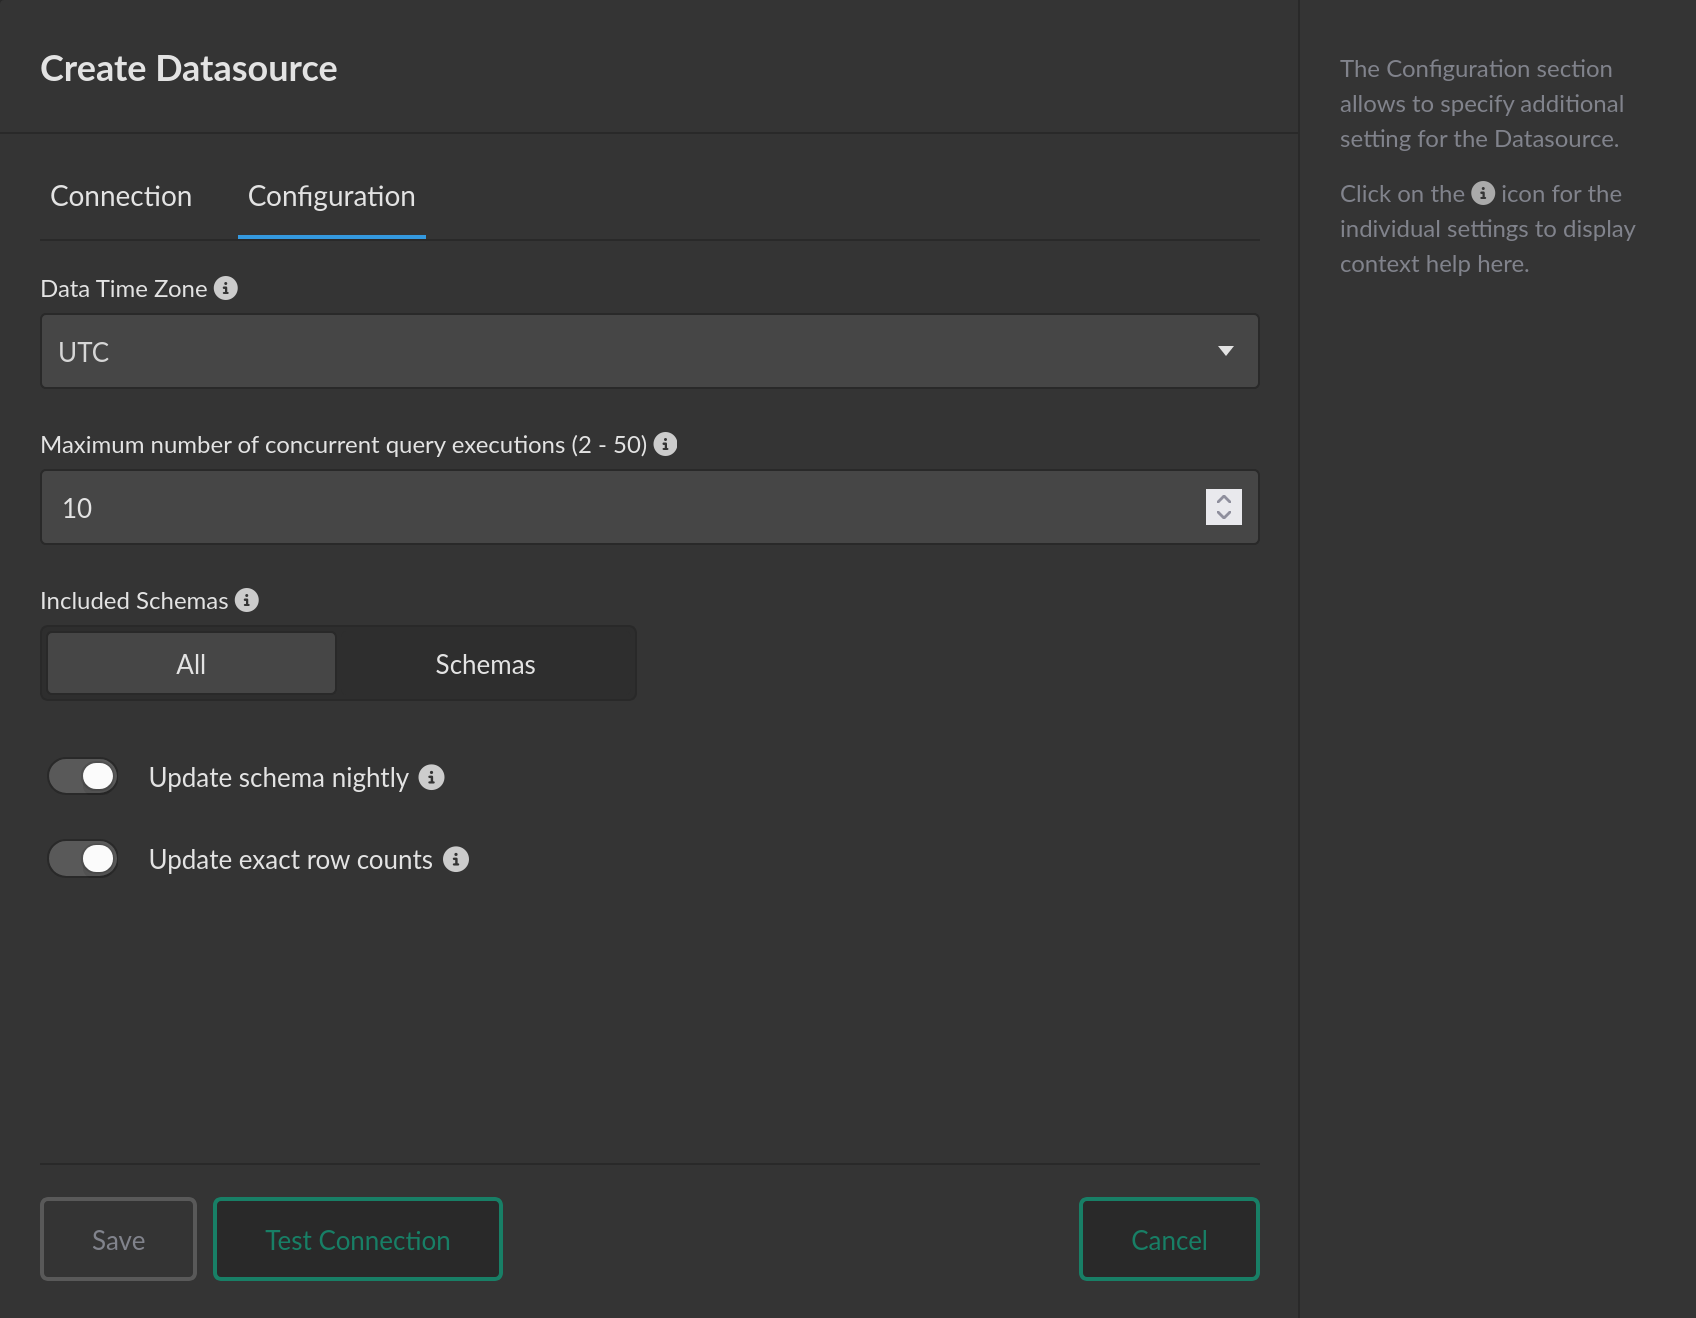Click the Create Datasource heading

pyautogui.click(x=188, y=69)
